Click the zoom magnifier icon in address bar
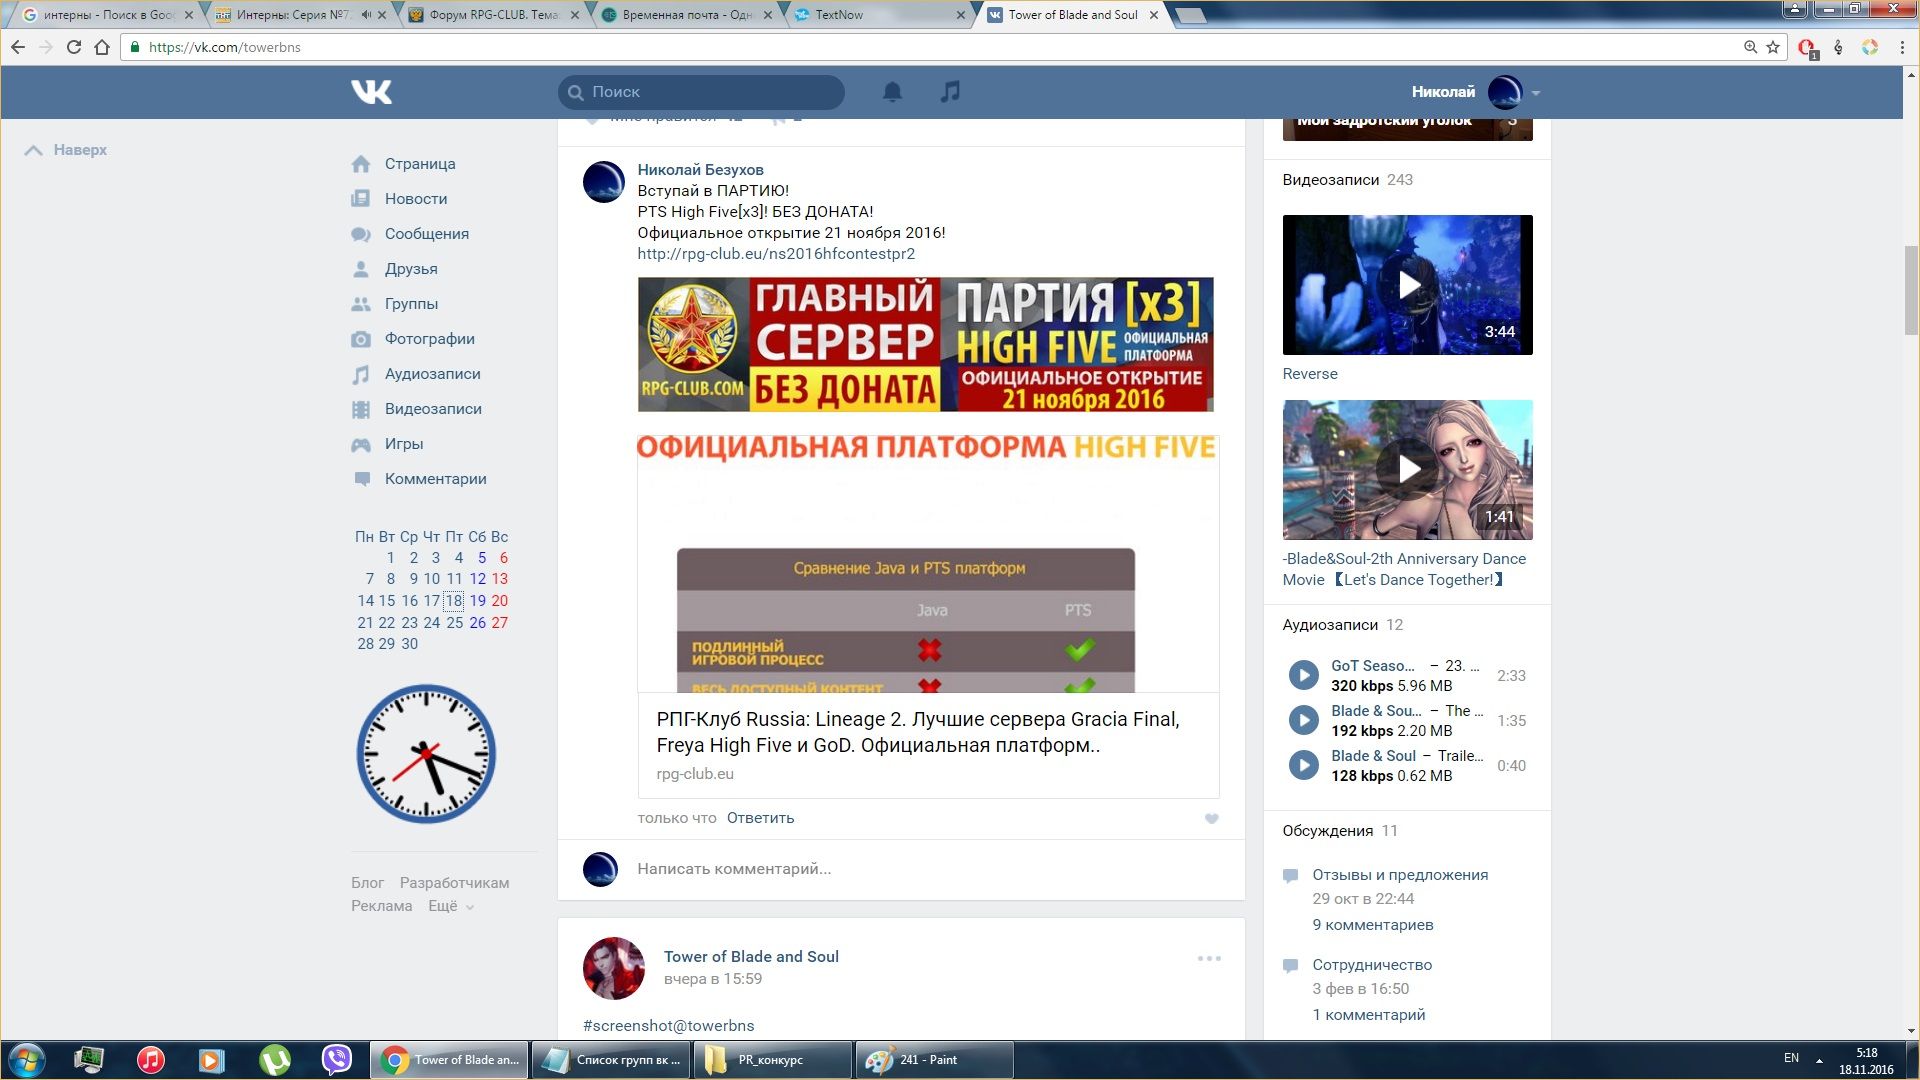Screen dimensions: 1920x1080 (1750, 47)
